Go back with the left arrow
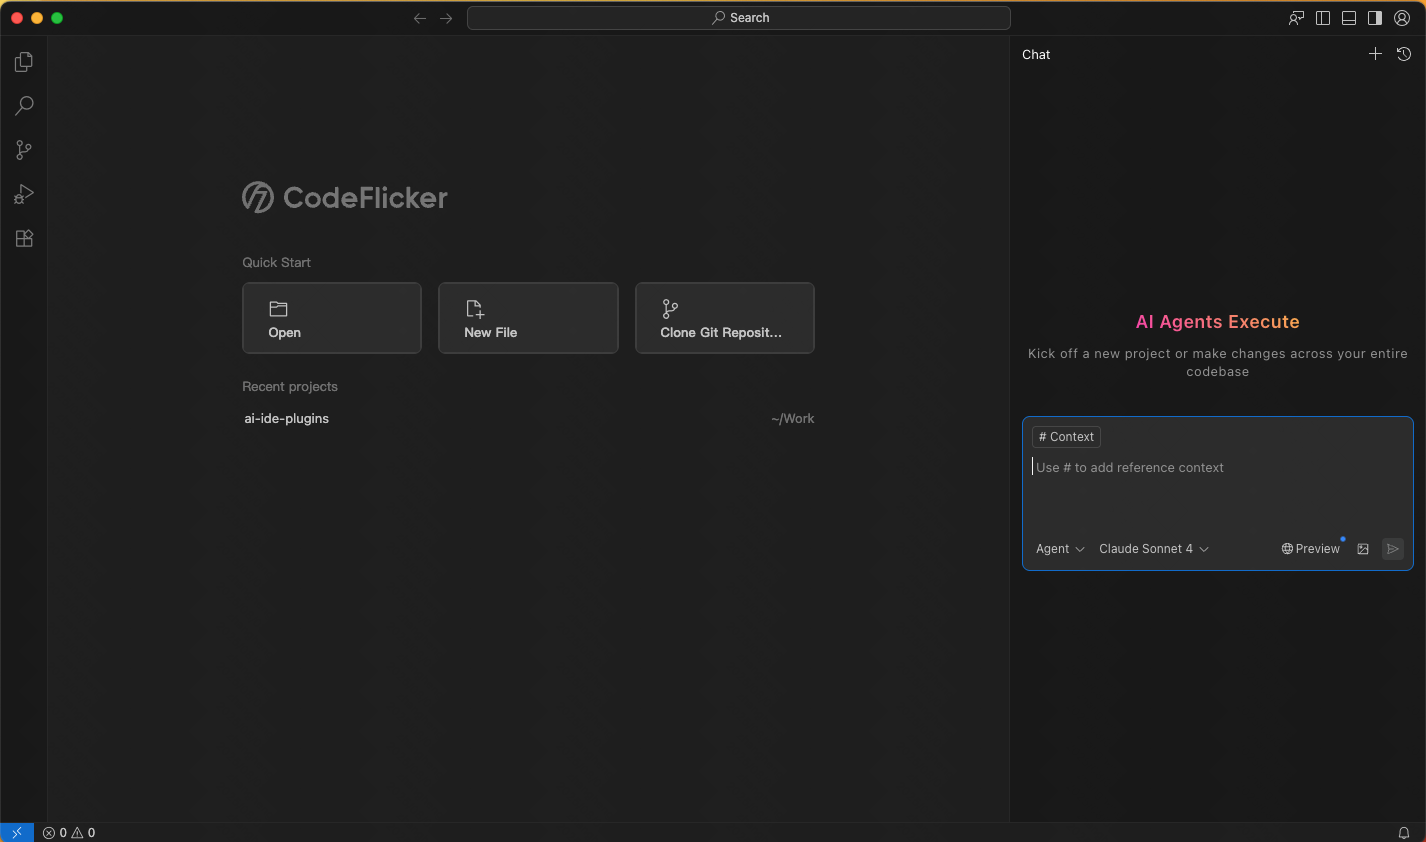The image size is (1426, 842). tap(420, 18)
